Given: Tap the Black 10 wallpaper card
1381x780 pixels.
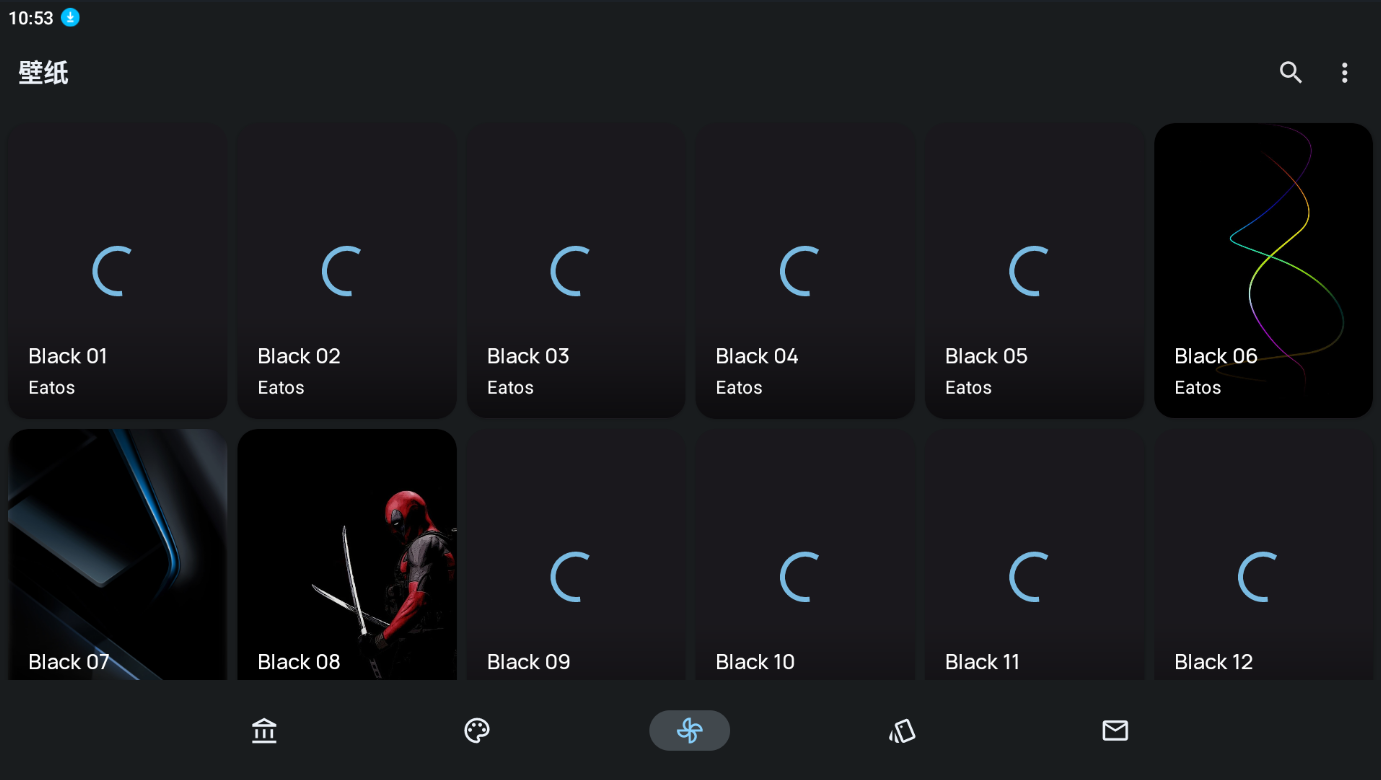Looking at the screenshot, I should tap(805, 555).
